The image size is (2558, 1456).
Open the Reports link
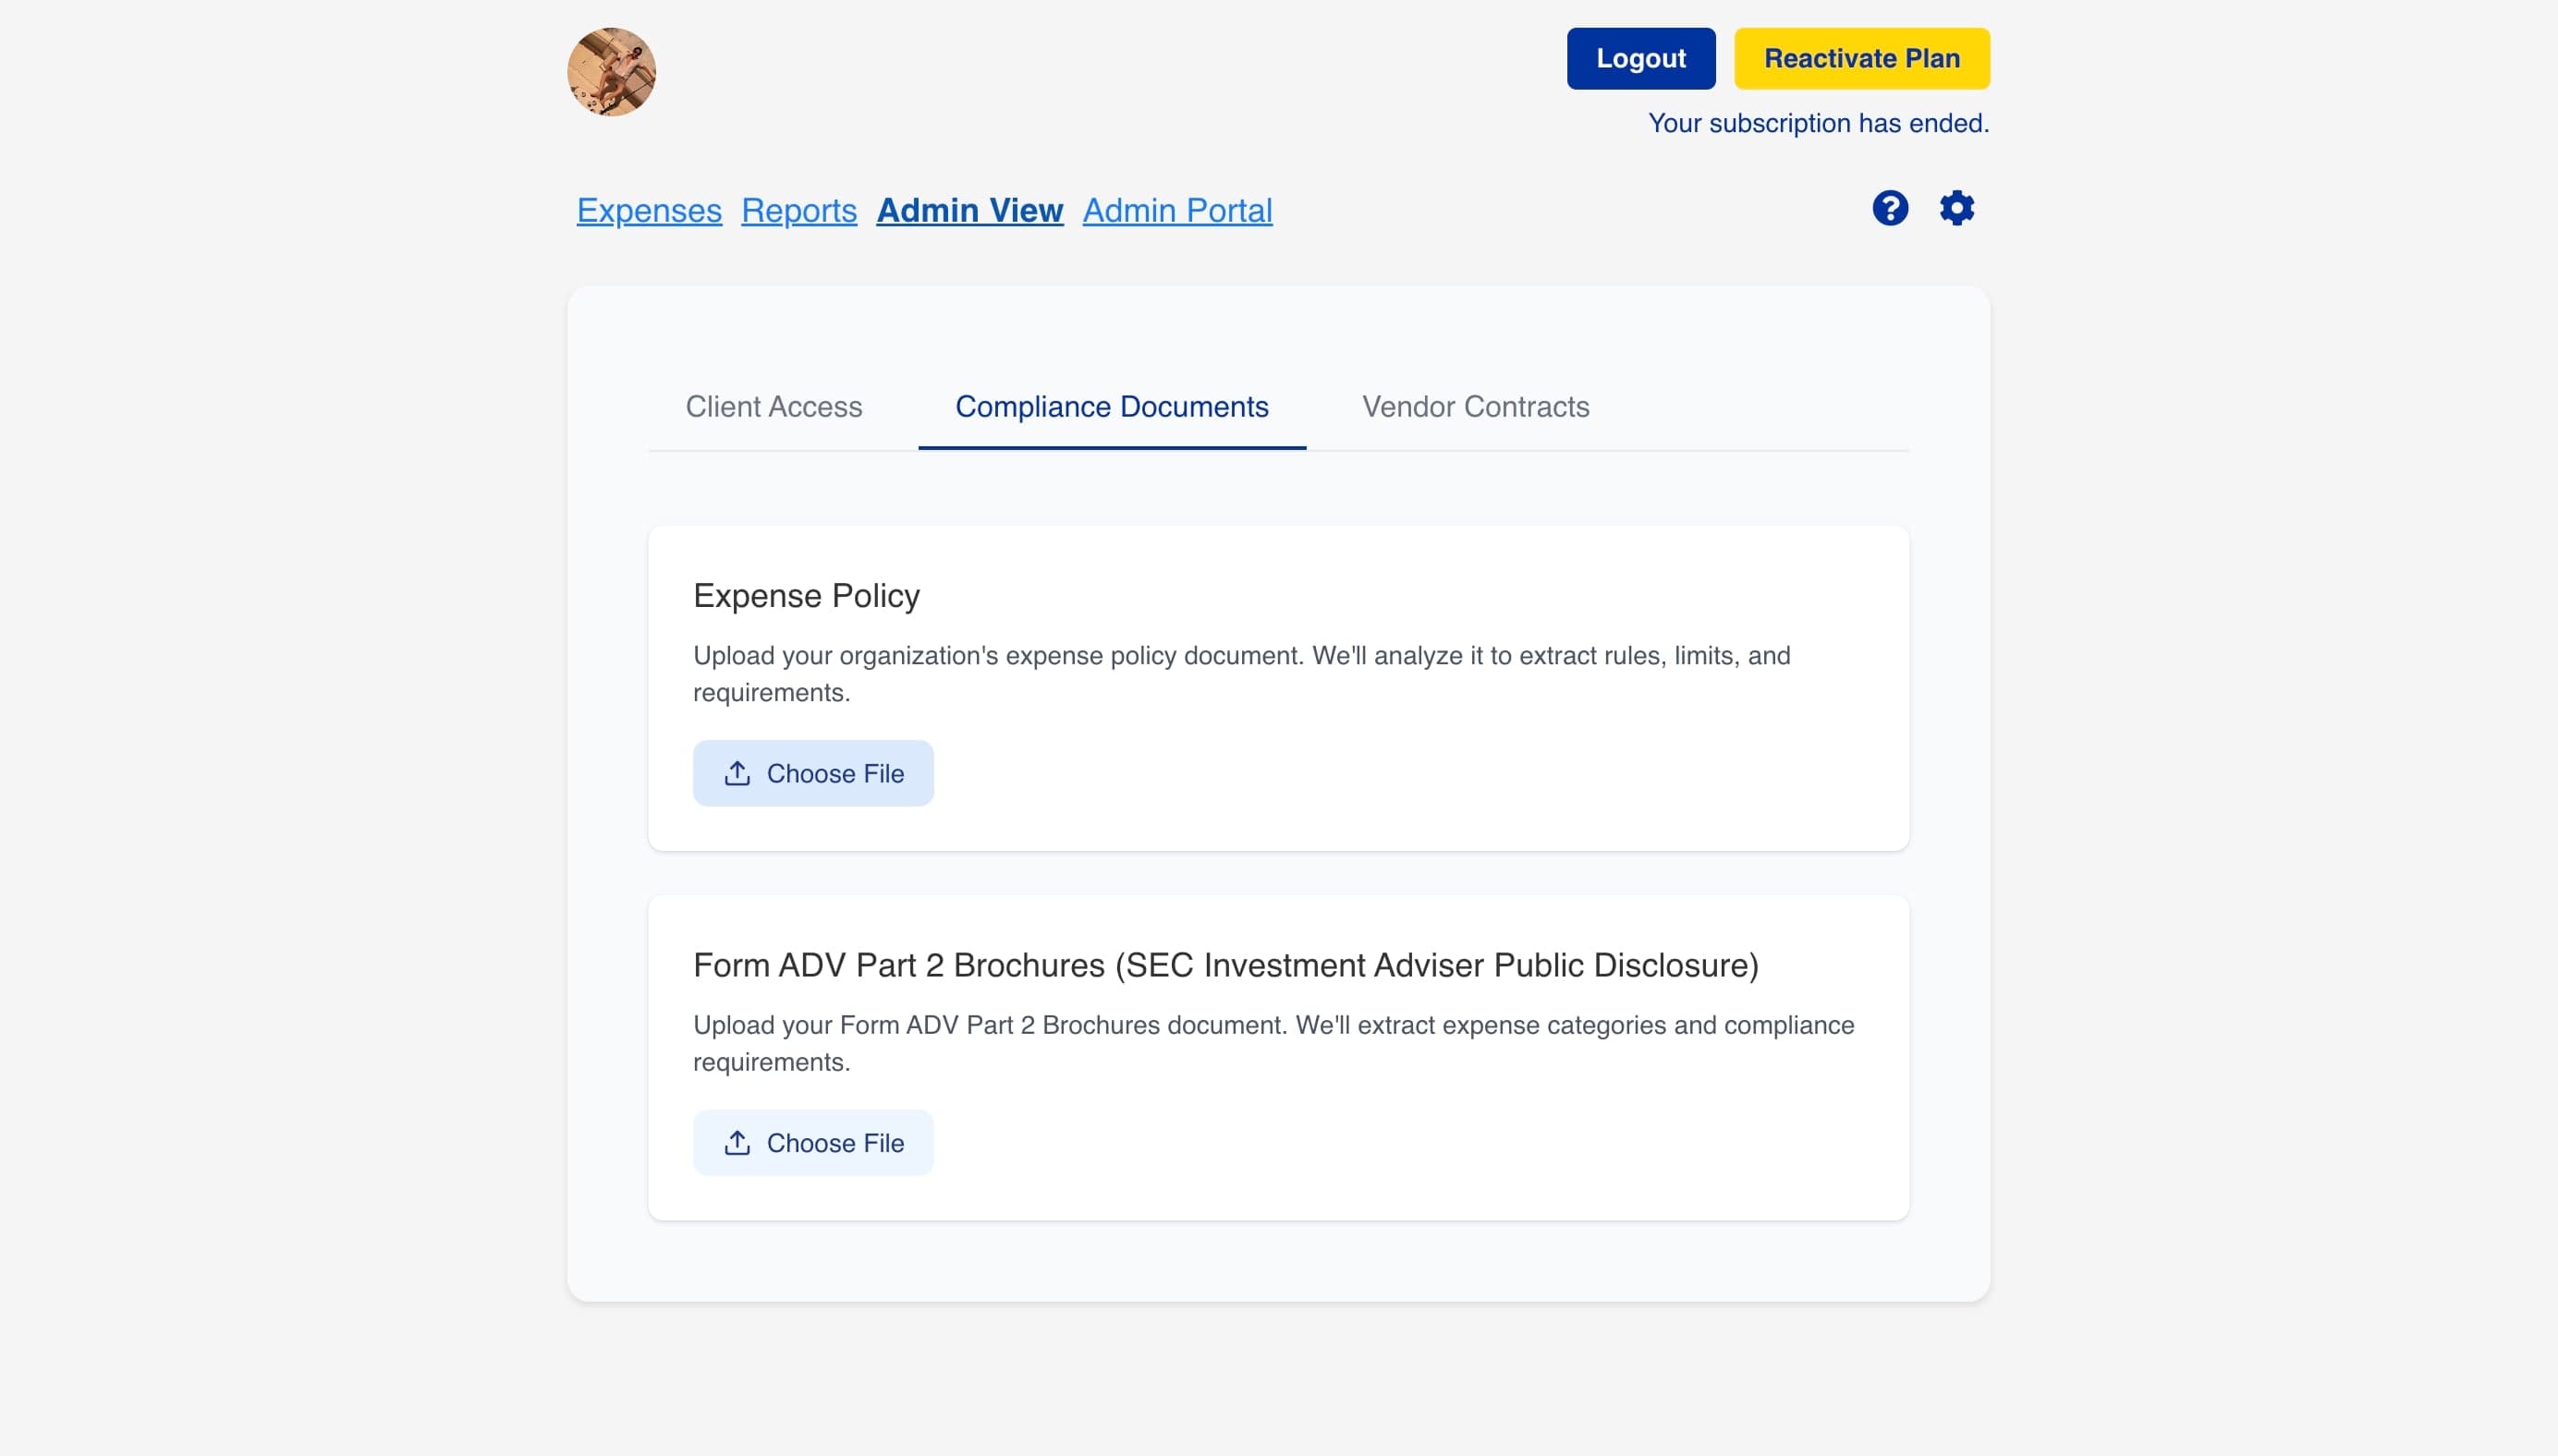(798, 210)
